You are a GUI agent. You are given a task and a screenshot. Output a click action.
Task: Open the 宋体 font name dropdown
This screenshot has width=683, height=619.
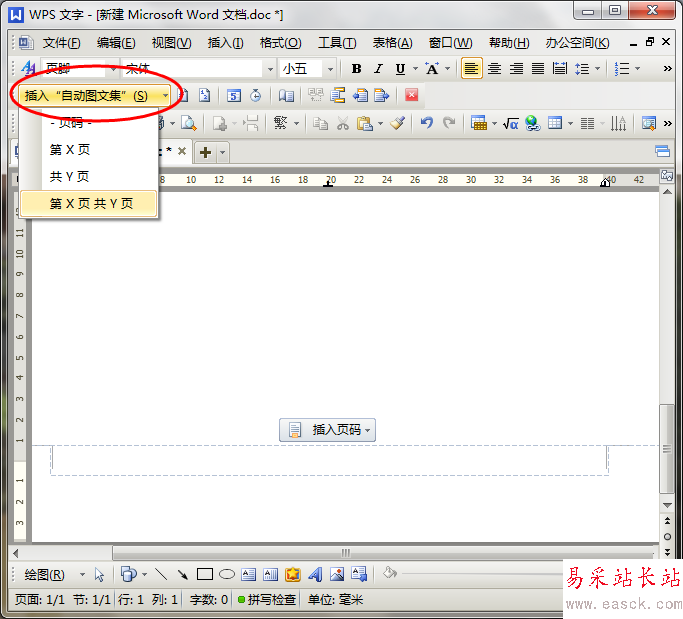click(x=270, y=69)
